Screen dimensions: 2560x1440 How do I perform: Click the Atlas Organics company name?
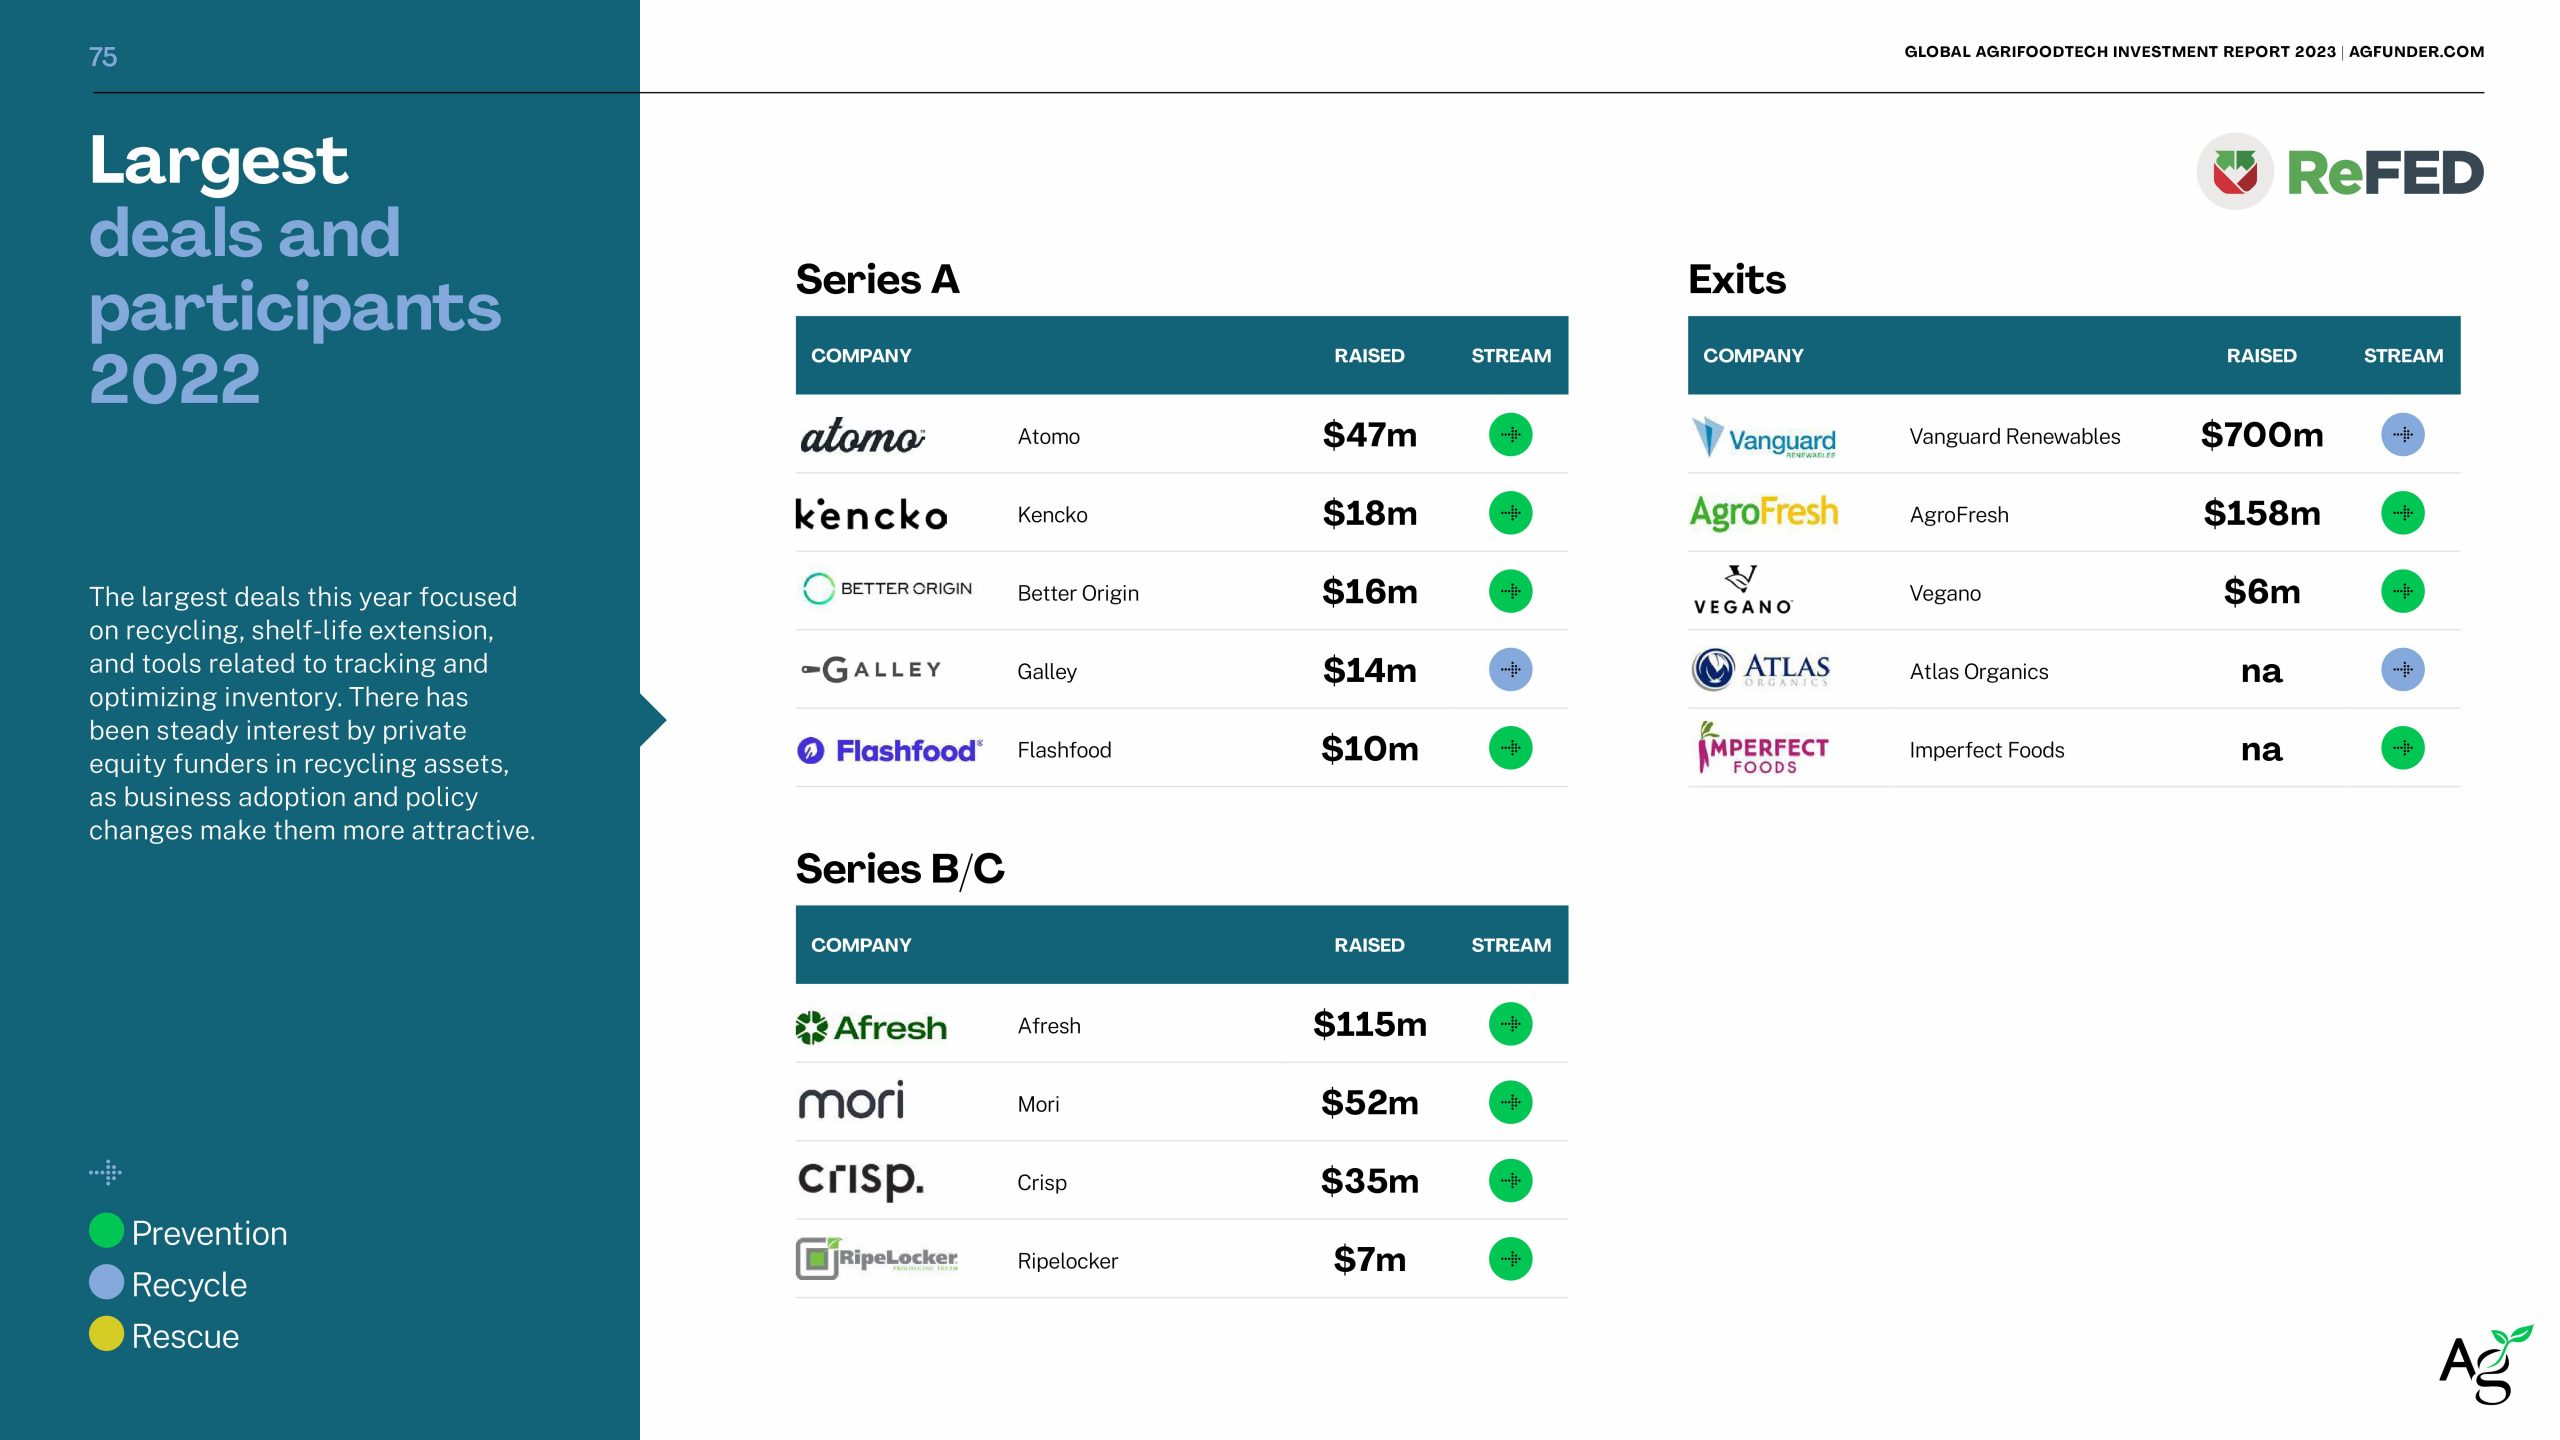point(1978,672)
